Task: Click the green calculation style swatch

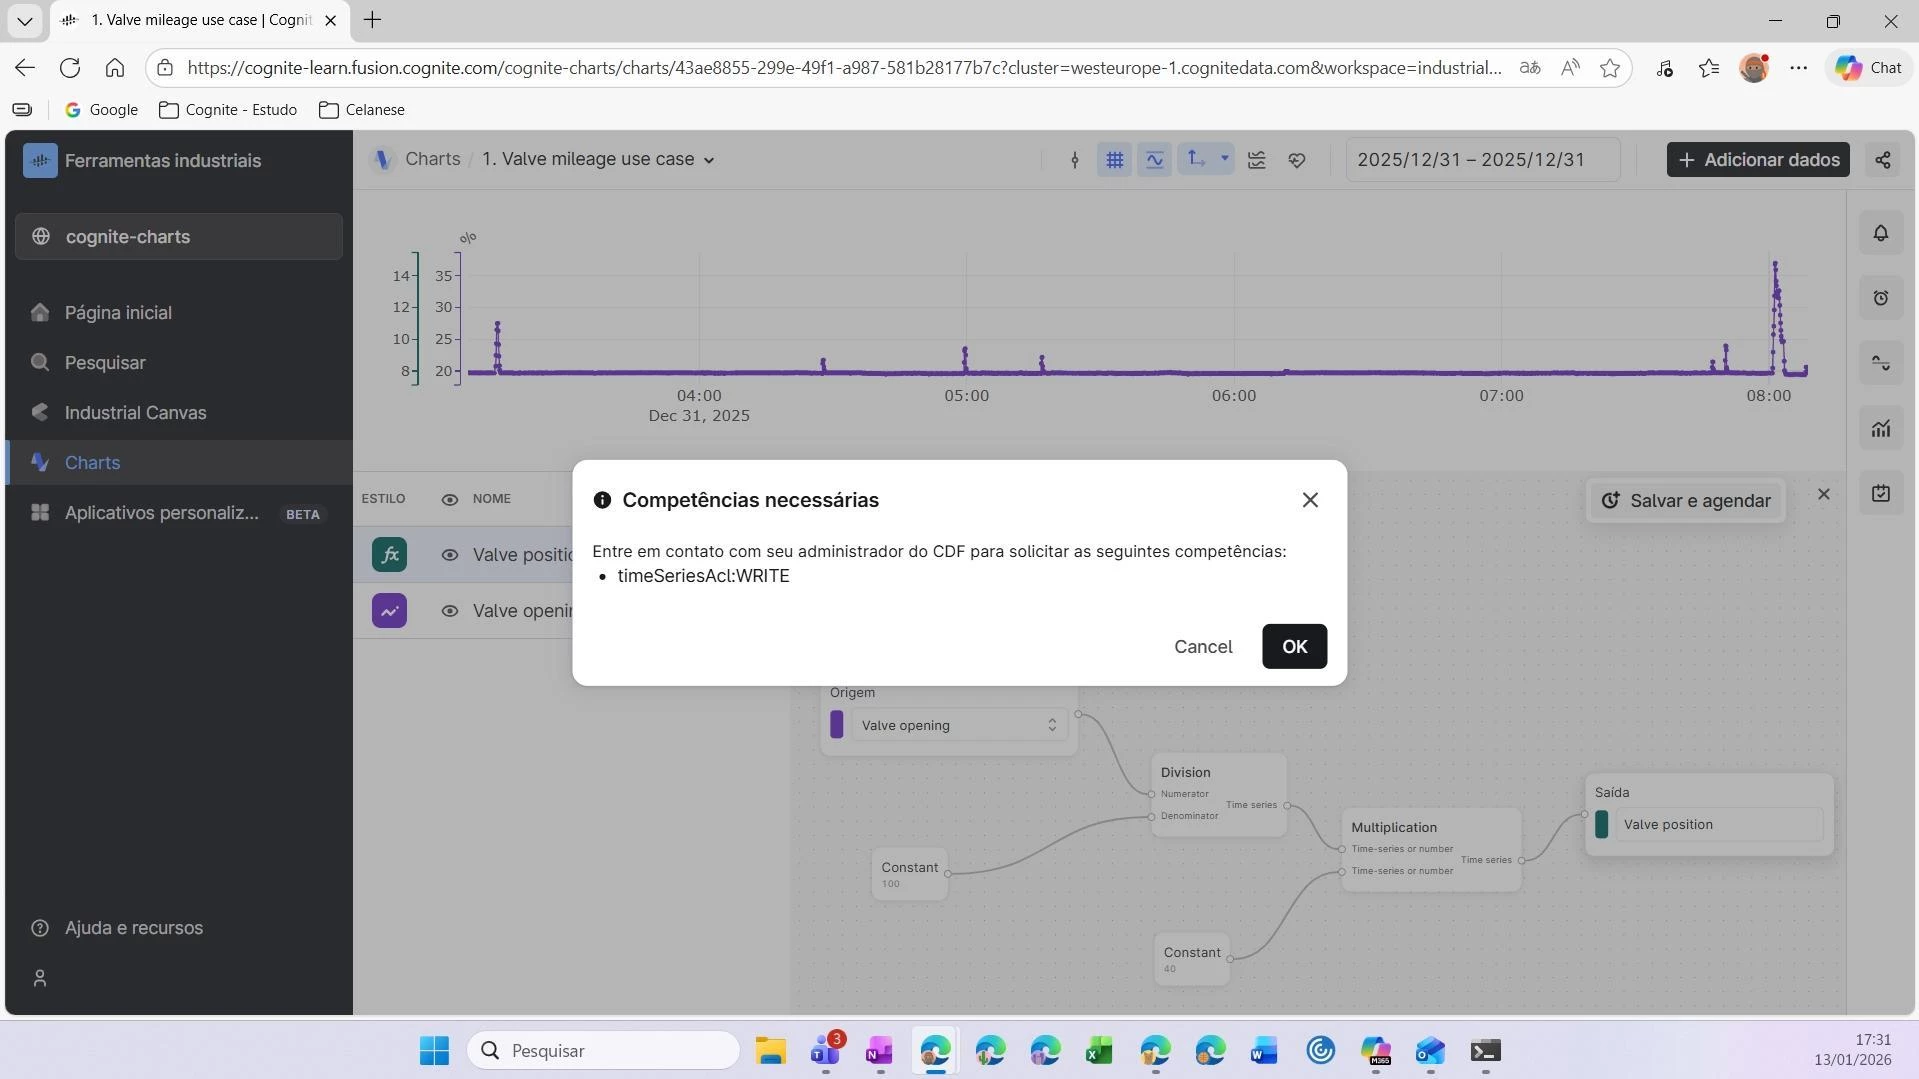Action: pos(390,555)
